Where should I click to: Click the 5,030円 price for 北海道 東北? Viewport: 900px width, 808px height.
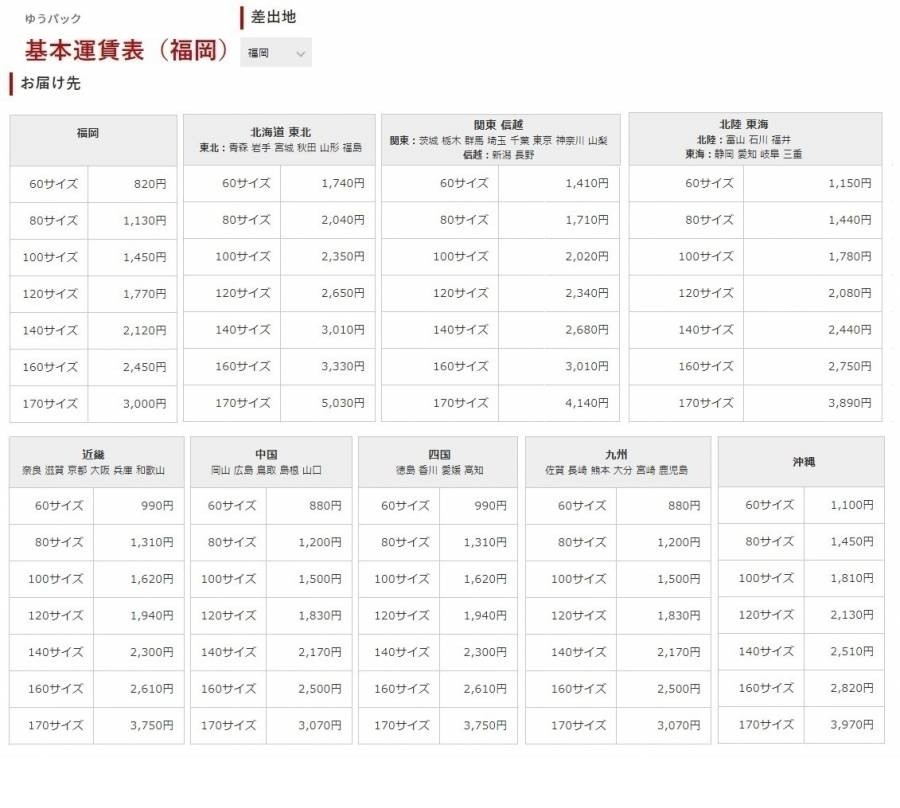click(343, 403)
